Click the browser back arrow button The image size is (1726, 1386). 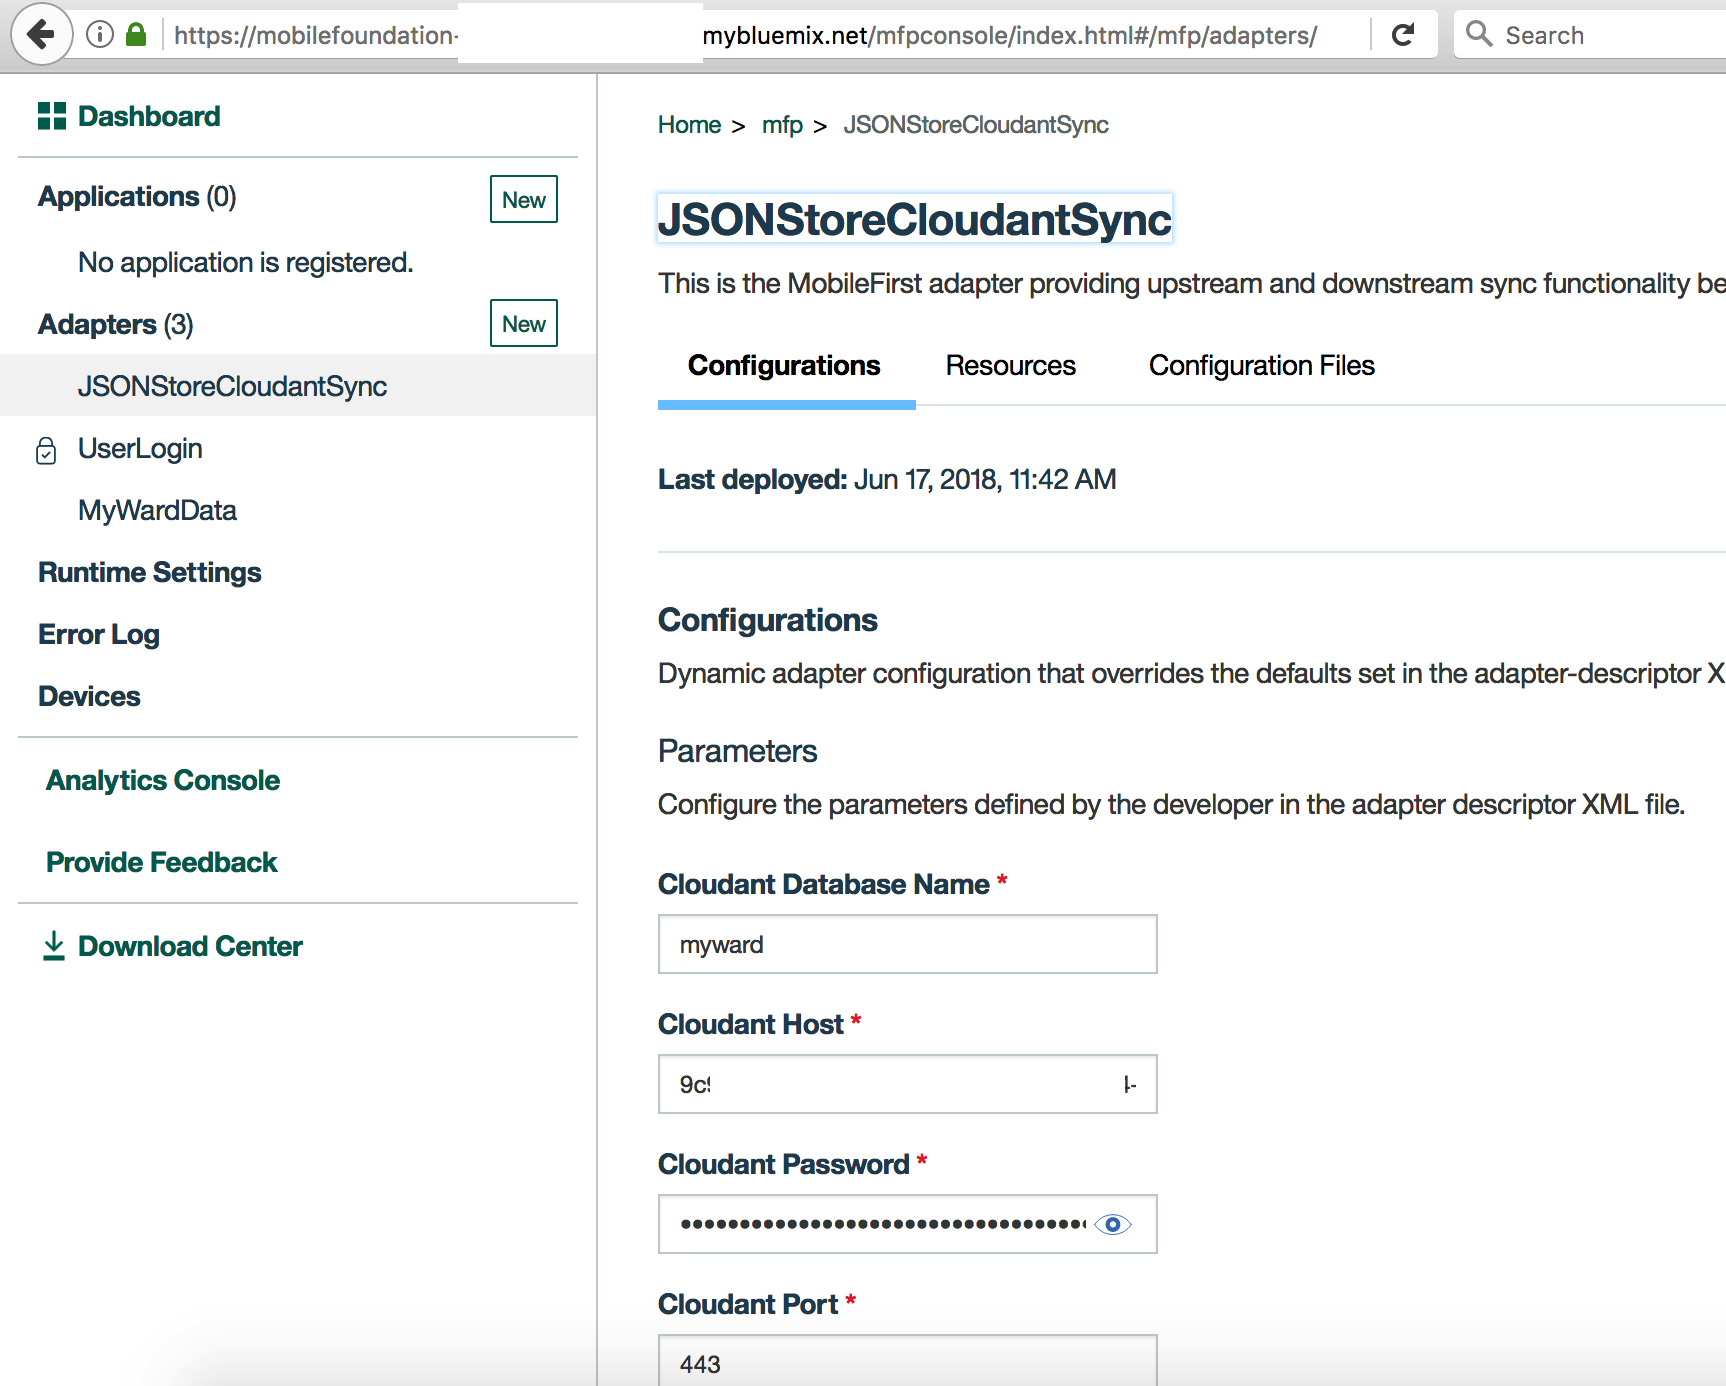click(x=41, y=35)
